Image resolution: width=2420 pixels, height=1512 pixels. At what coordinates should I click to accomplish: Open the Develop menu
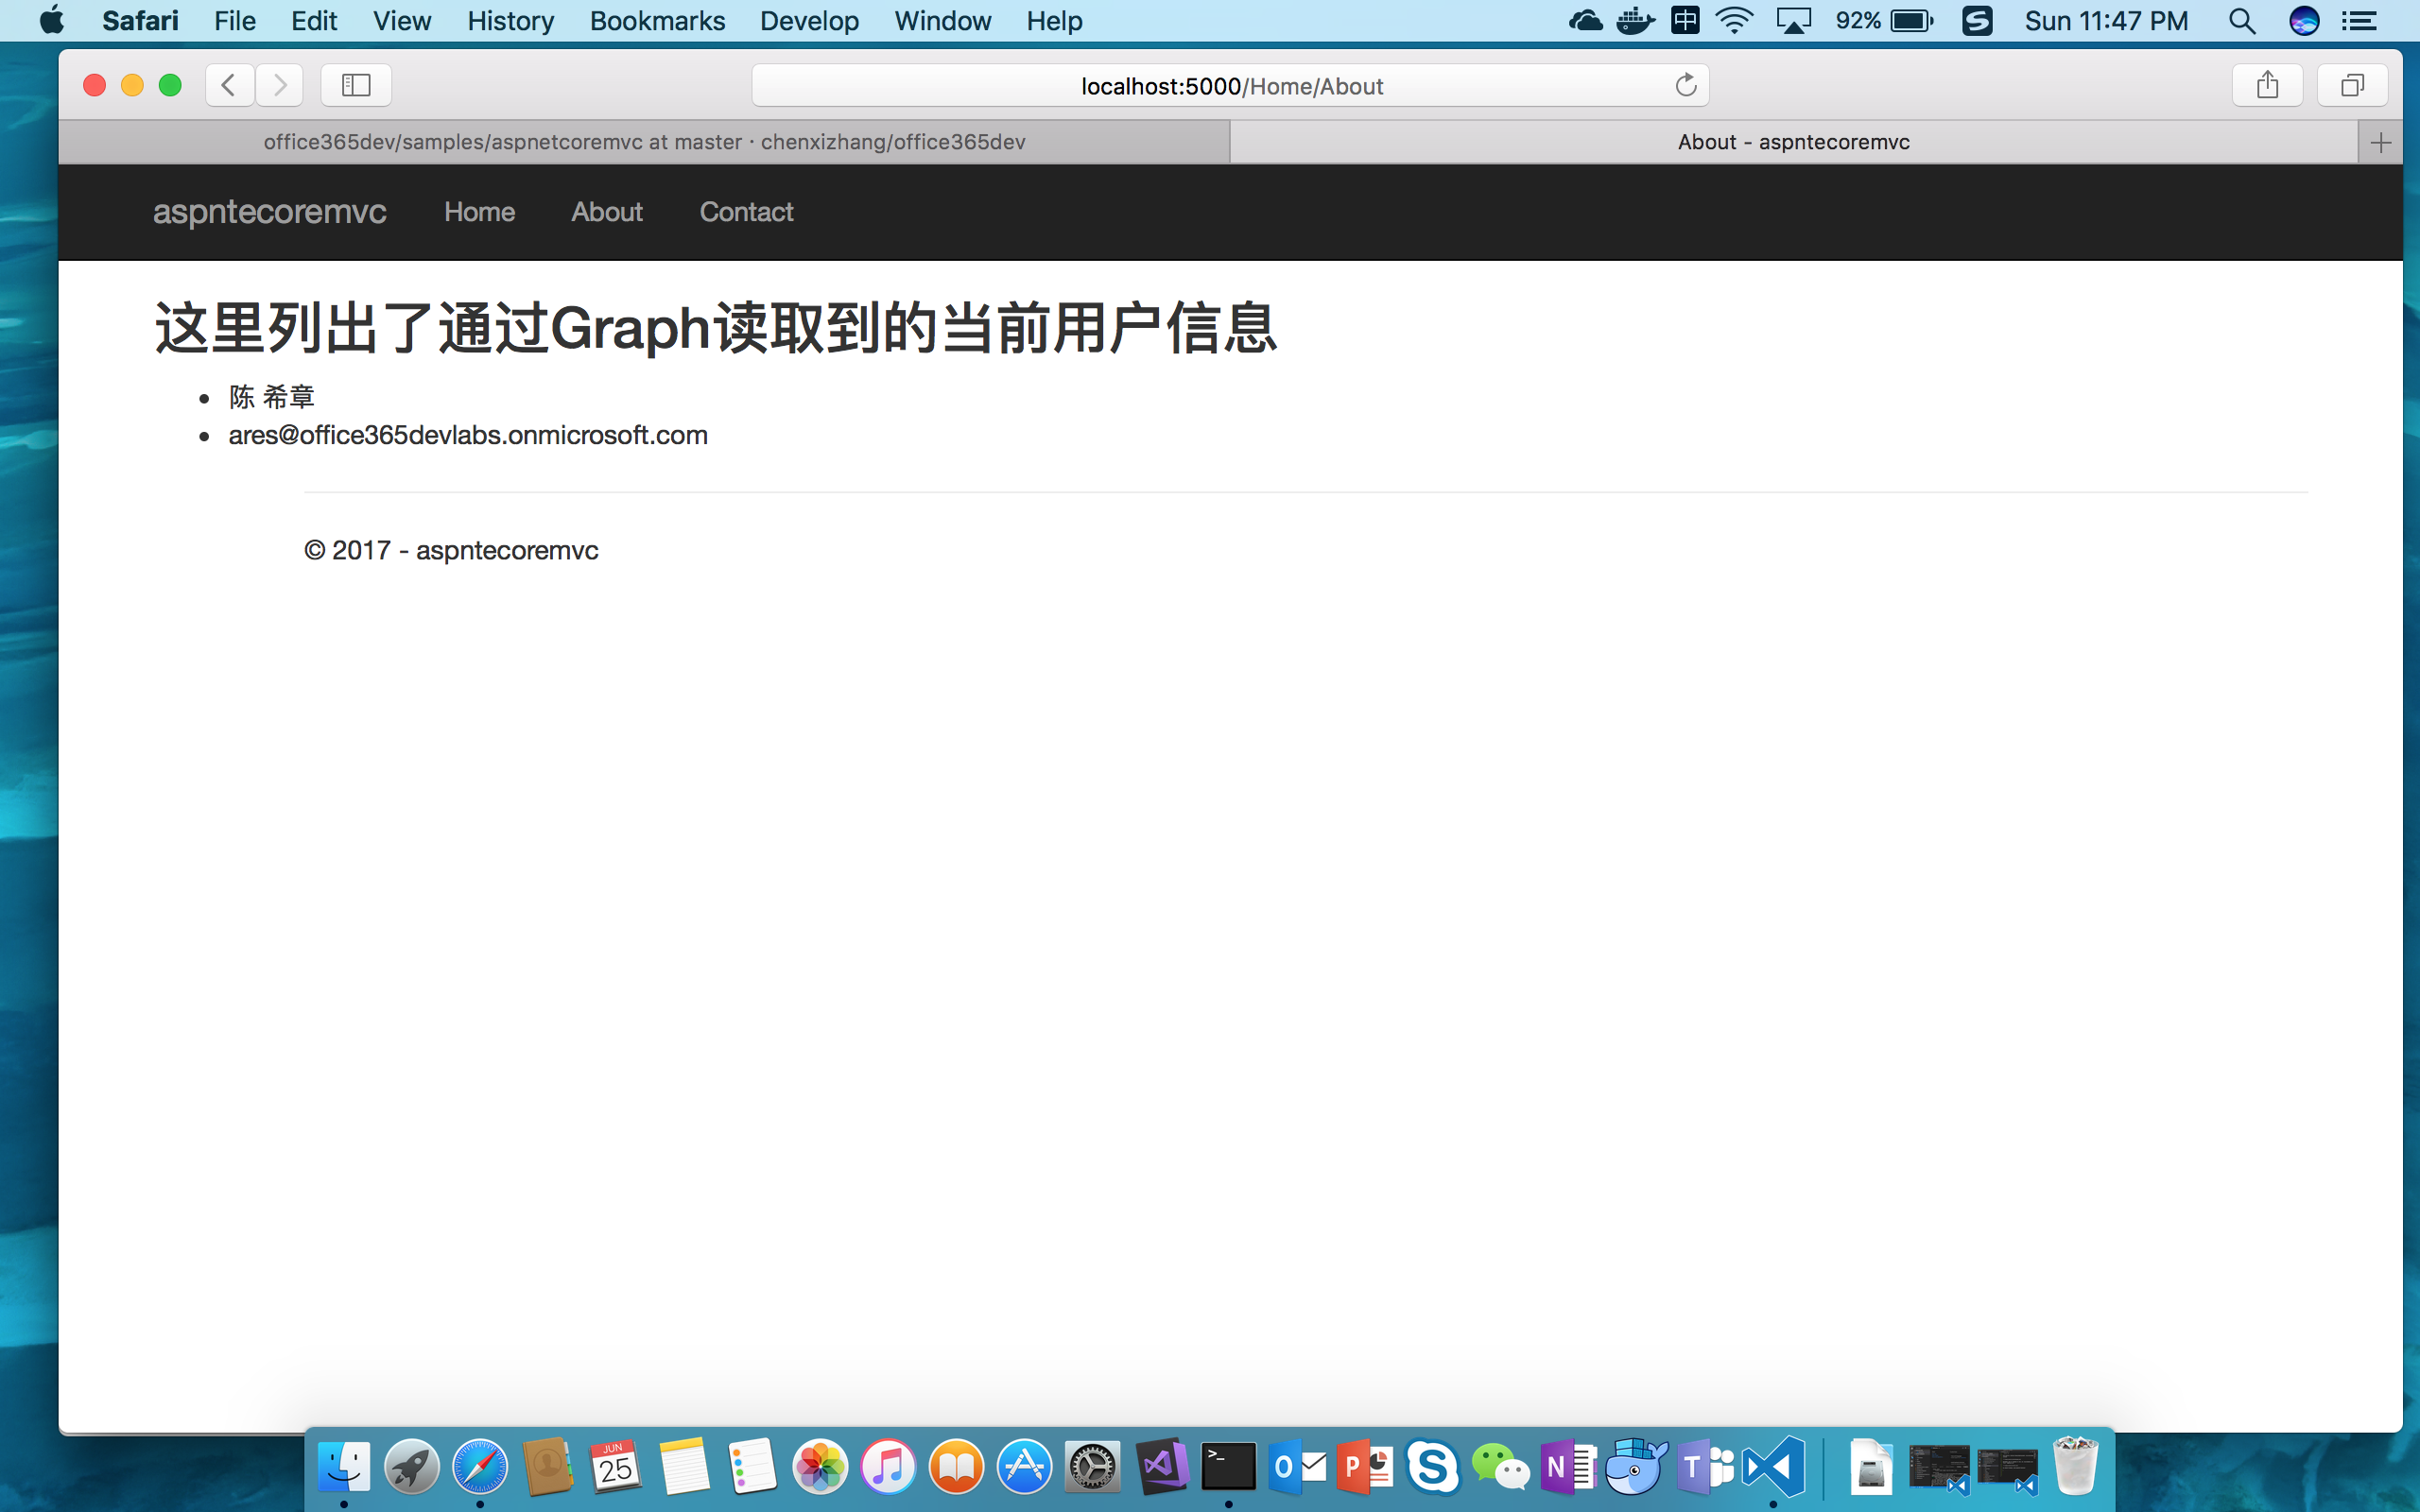809,20
